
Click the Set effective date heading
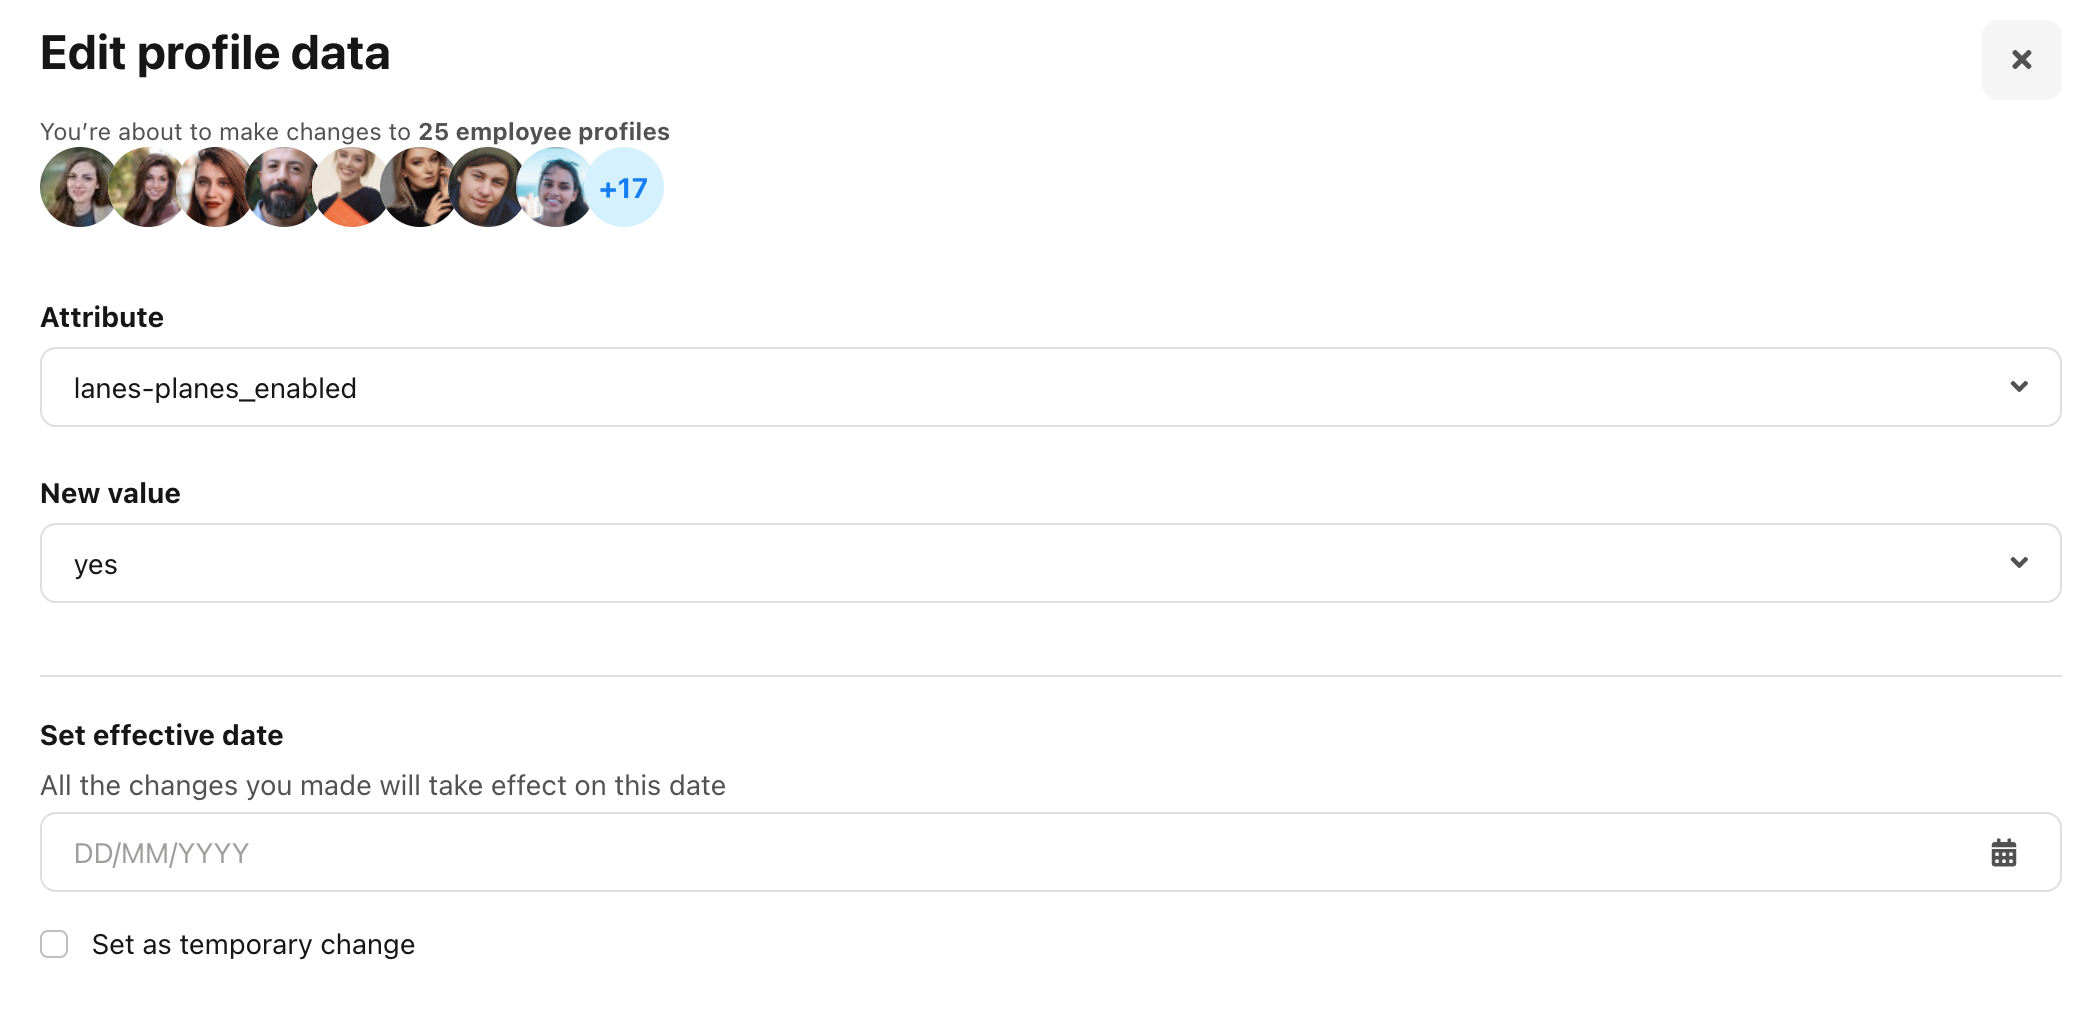[x=161, y=735]
